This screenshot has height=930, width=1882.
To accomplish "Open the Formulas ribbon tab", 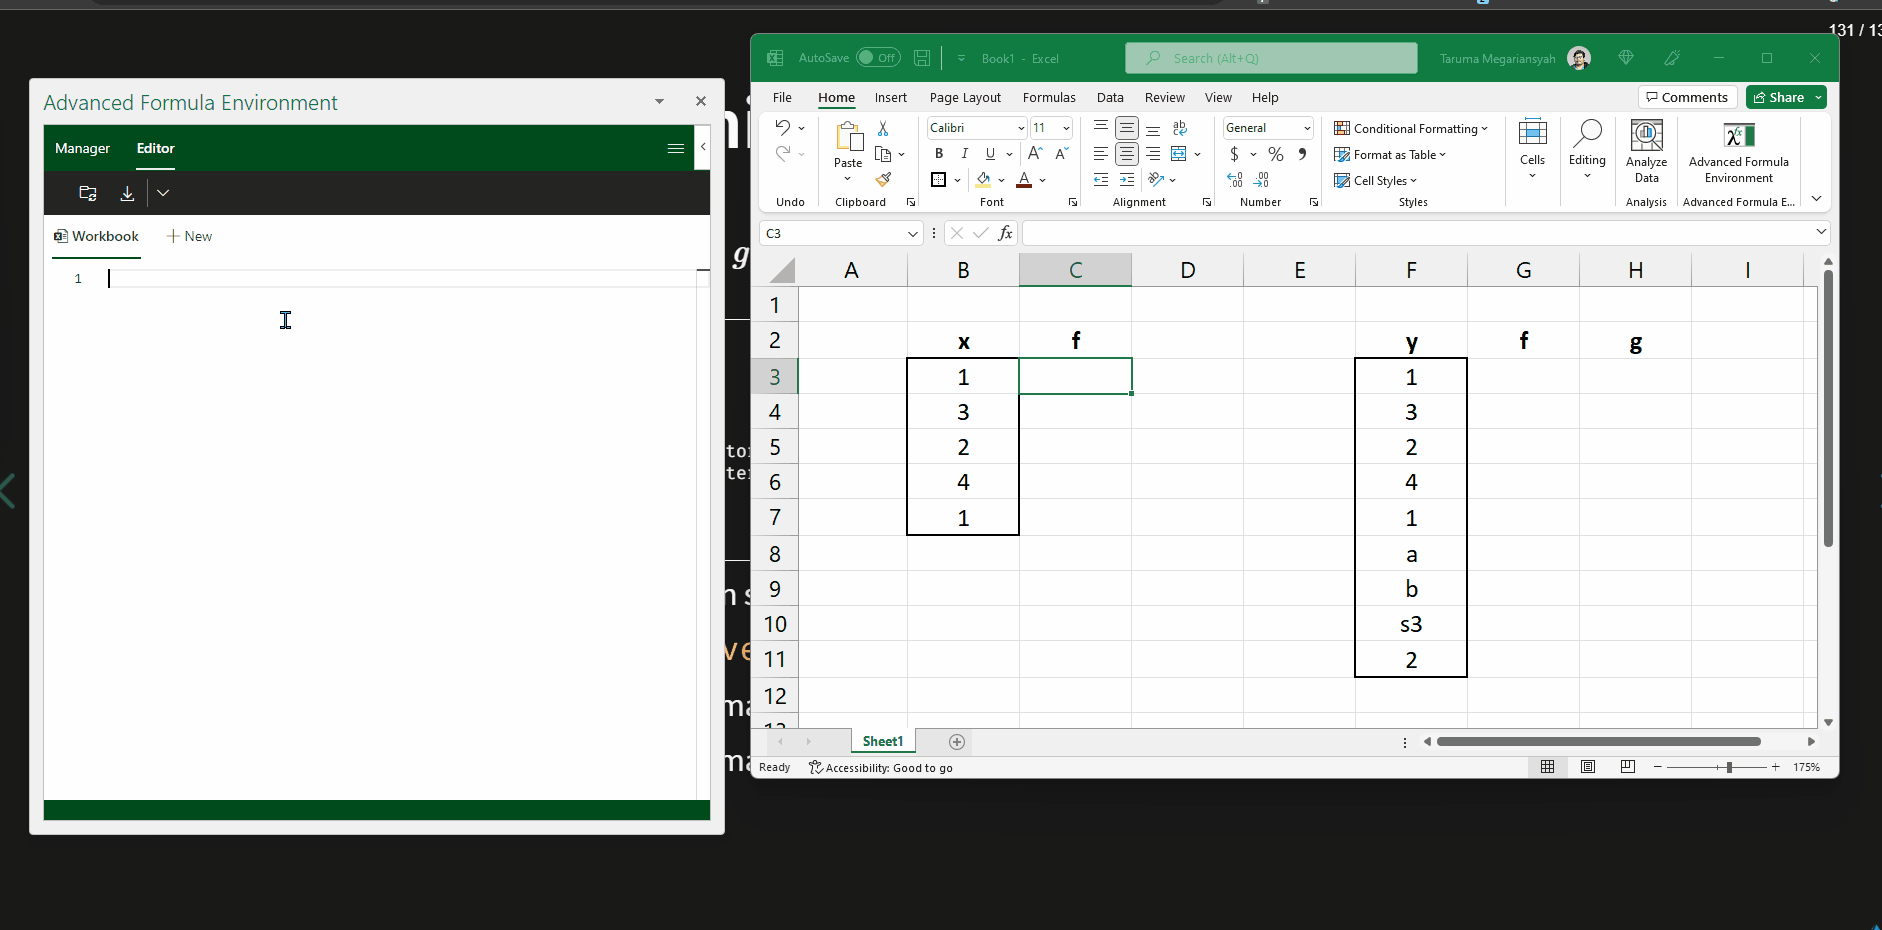I will coord(1048,97).
